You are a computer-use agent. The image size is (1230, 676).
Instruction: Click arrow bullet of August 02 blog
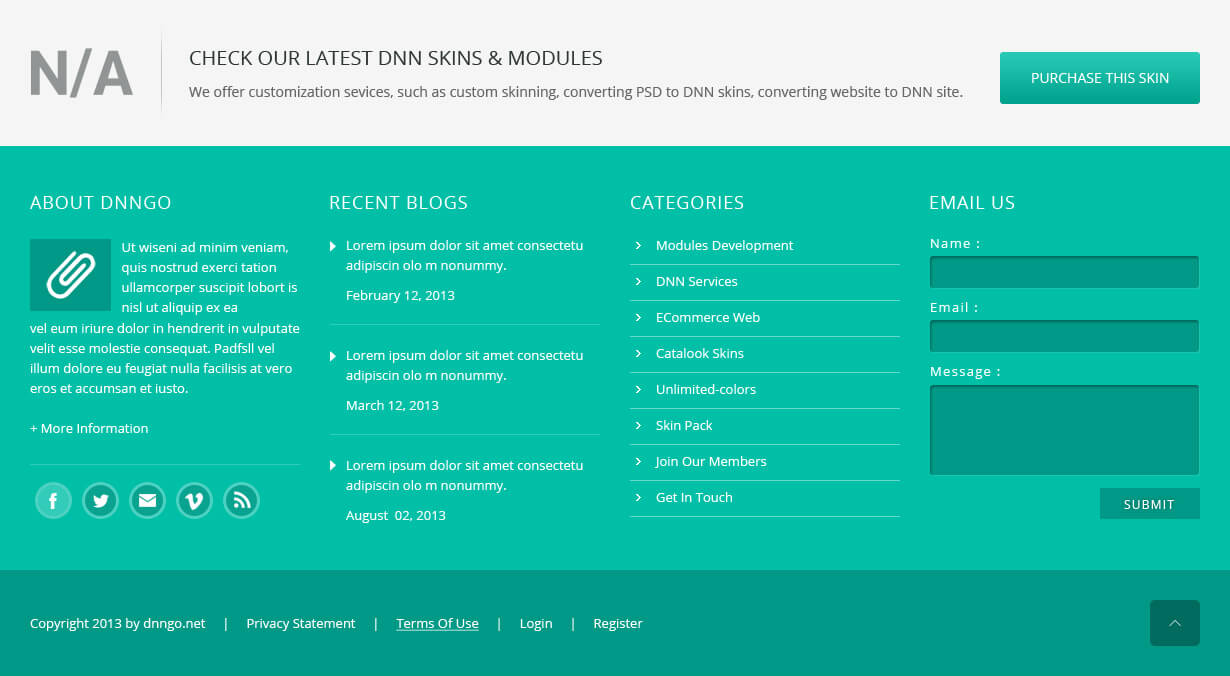click(x=333, y=466)
